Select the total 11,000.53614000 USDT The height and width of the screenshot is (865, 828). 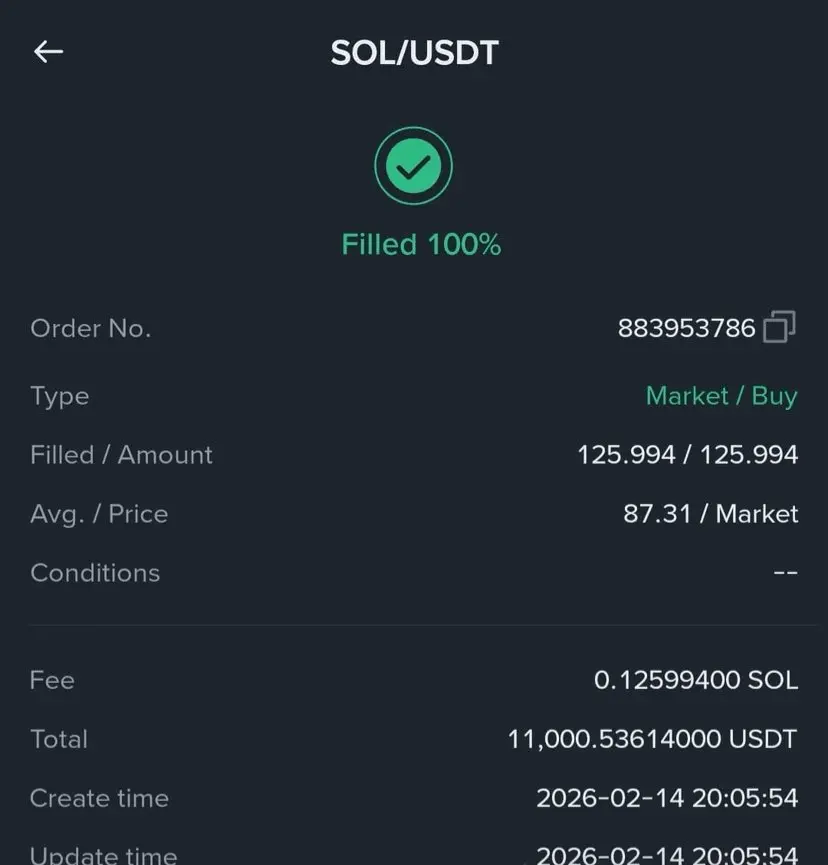[x=652, y=739]
